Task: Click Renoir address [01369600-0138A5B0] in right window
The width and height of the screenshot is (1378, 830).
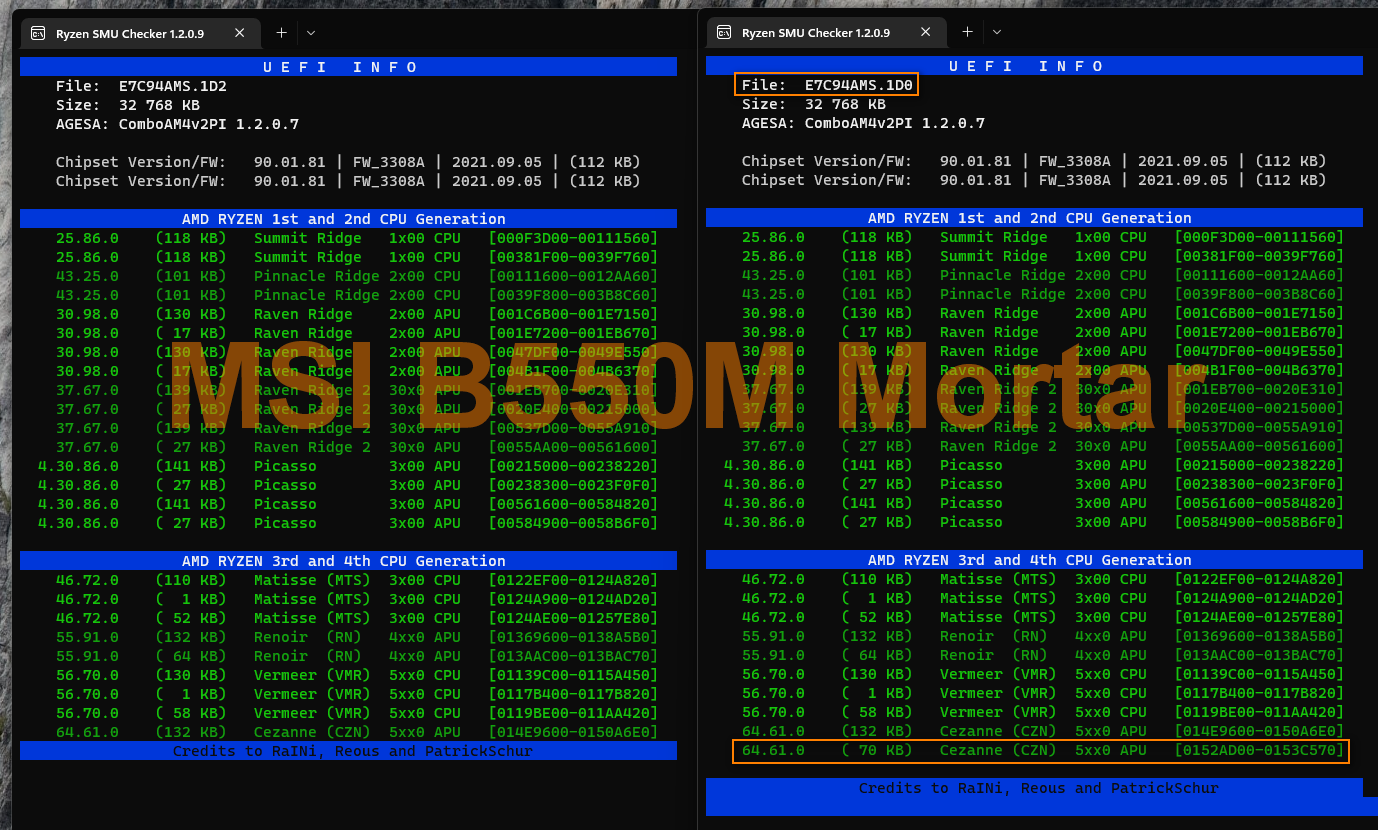Action: point(1259,636)
